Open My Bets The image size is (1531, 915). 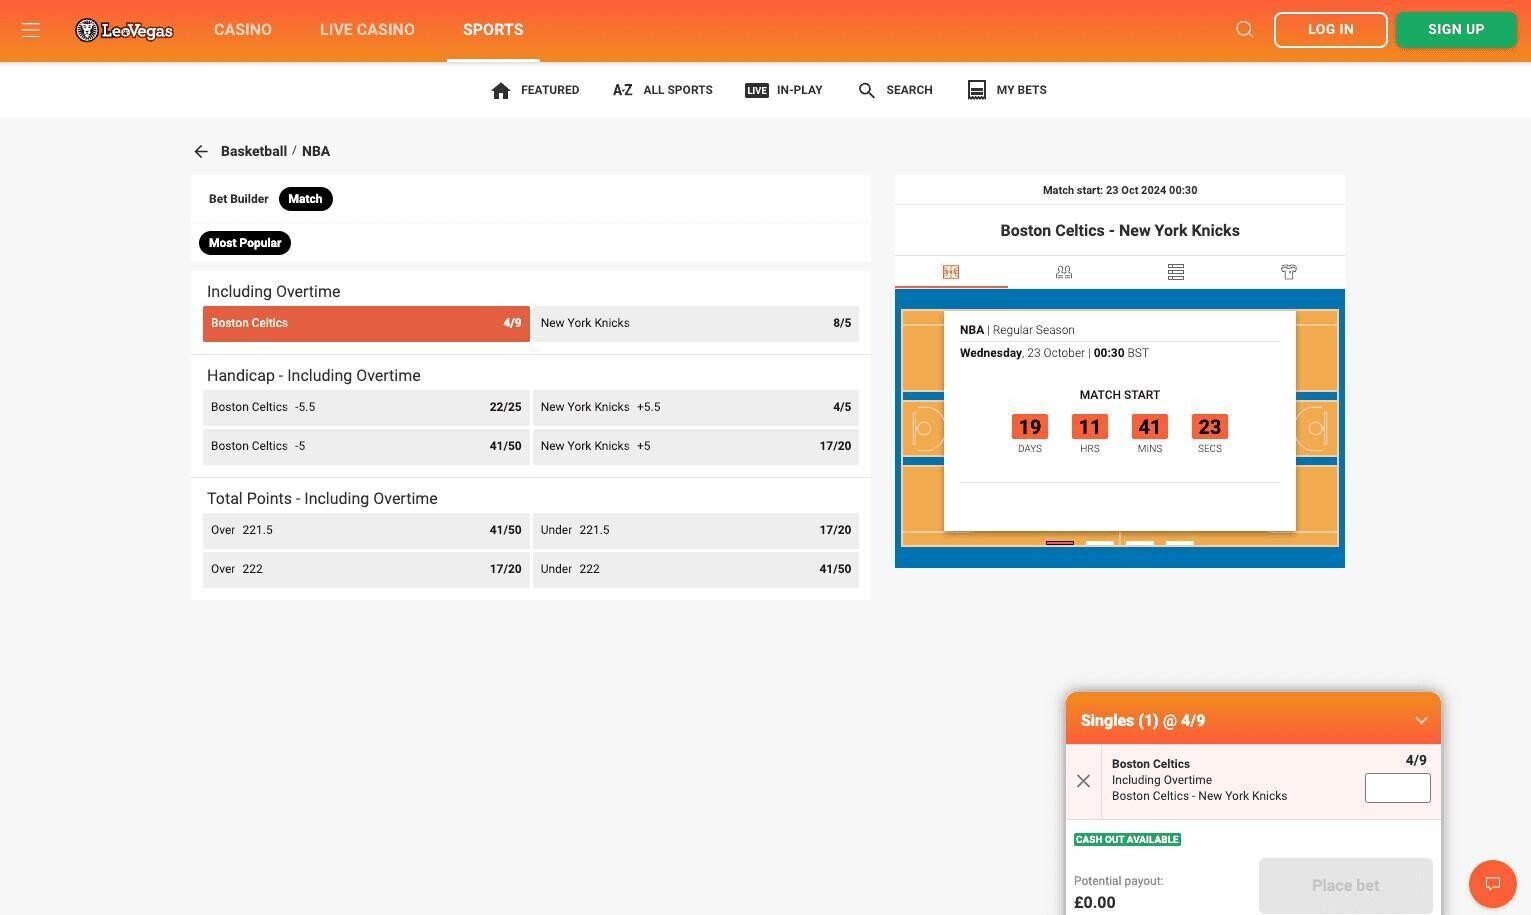pyautogui.click(x=1007, y=90)
